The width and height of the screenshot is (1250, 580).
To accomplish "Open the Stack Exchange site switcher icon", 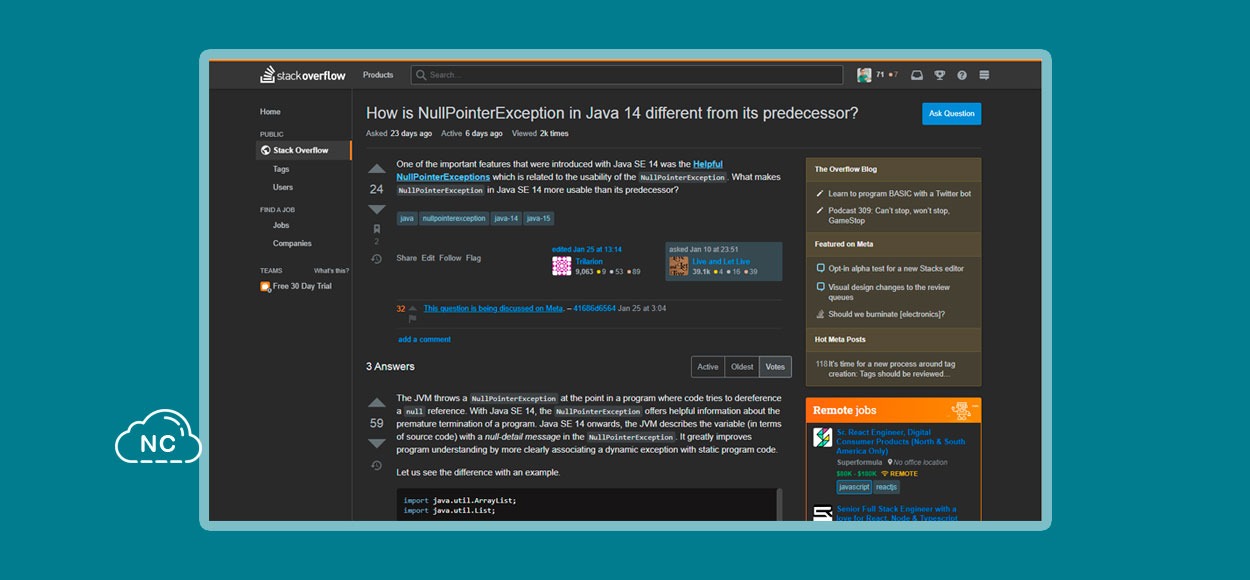I will point(984,75).
